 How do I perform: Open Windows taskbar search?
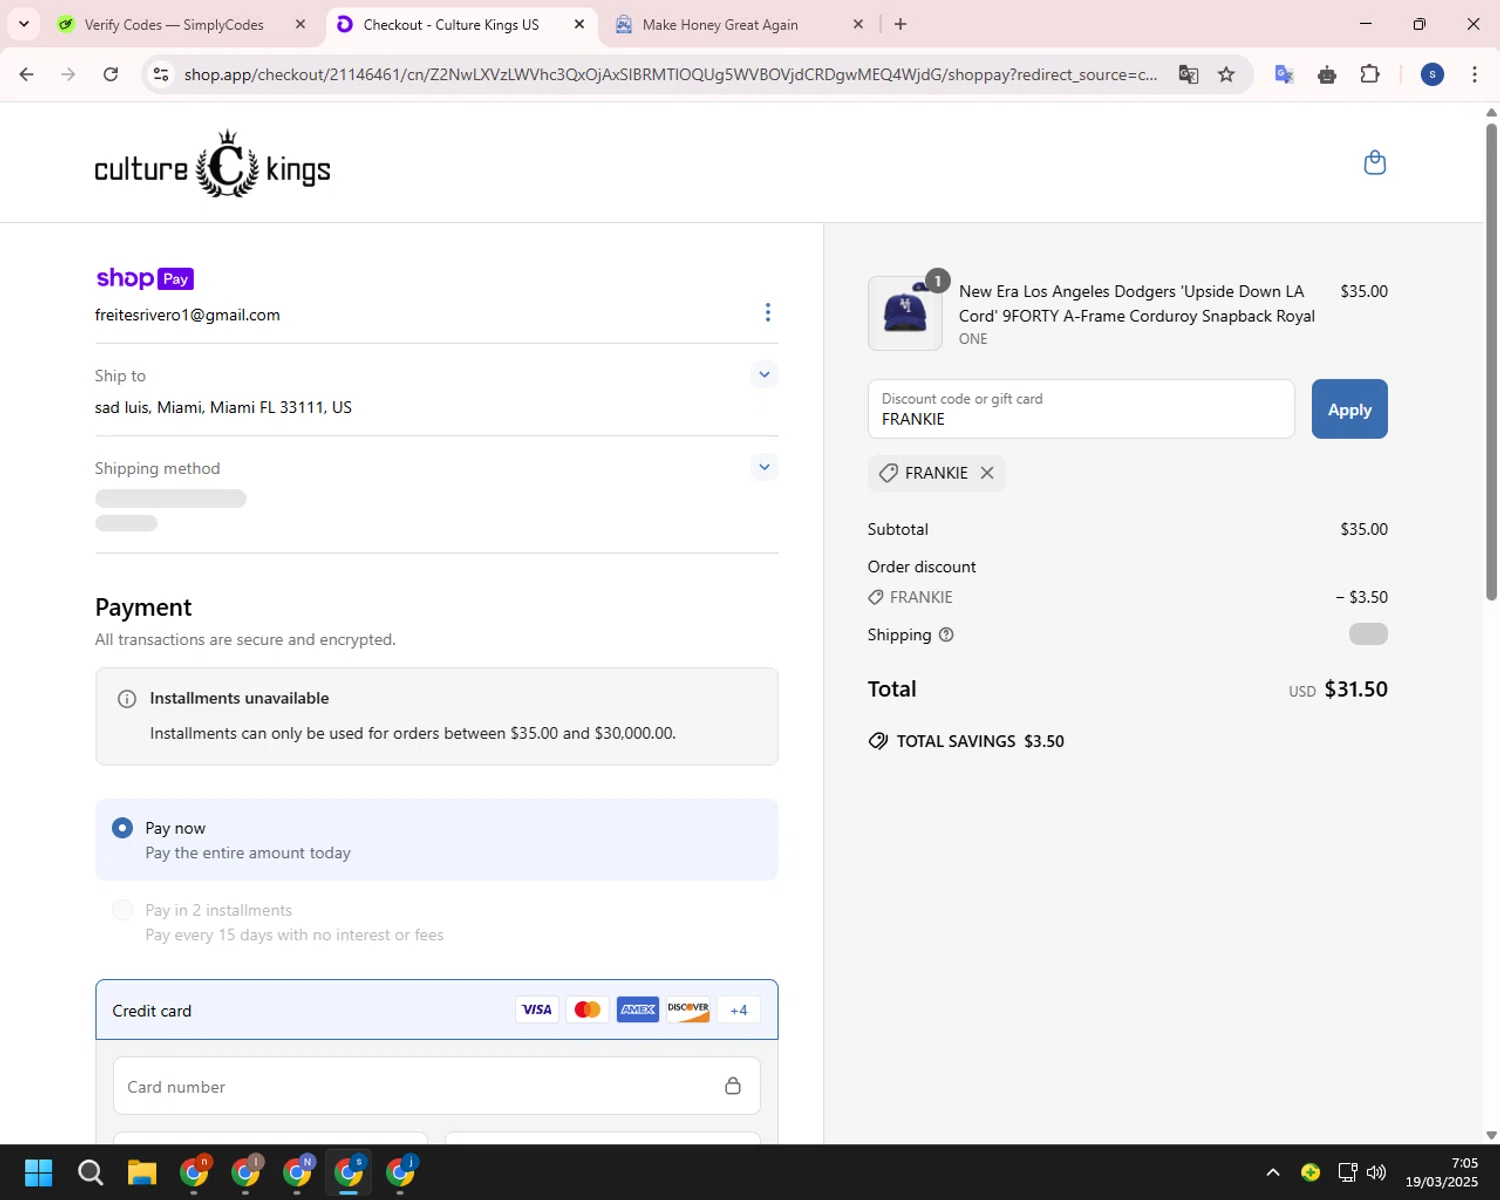click(x=90, y=1172)
